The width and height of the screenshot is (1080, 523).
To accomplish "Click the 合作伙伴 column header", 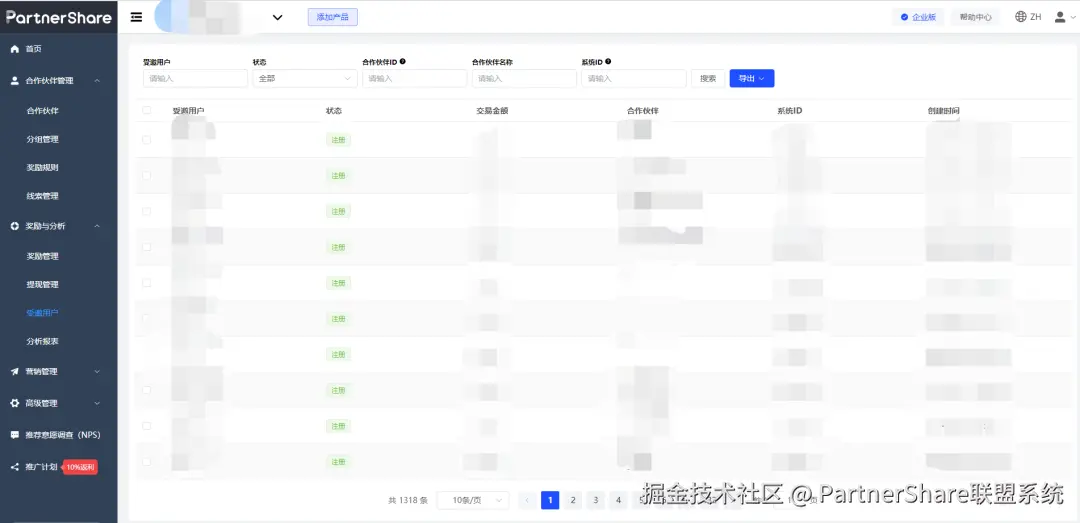I will 643,111.
